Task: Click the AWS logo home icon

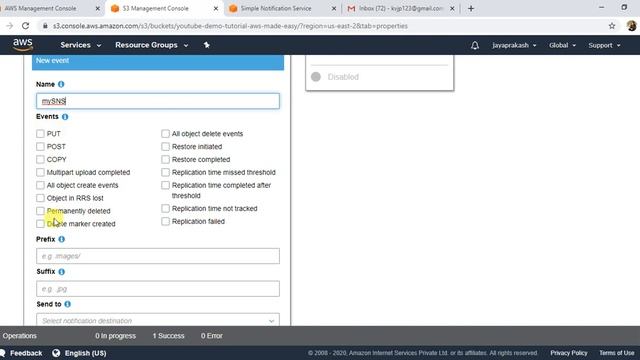Action: click(x=23, y=45)
